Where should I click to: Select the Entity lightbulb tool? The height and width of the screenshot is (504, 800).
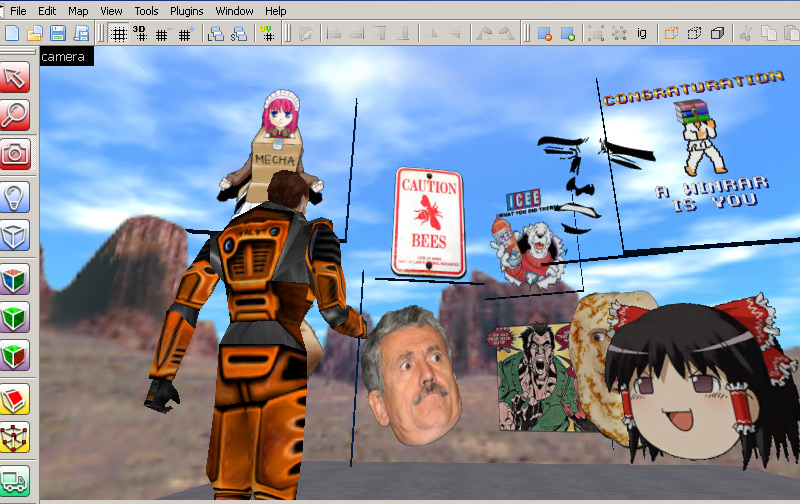point(15,197)
